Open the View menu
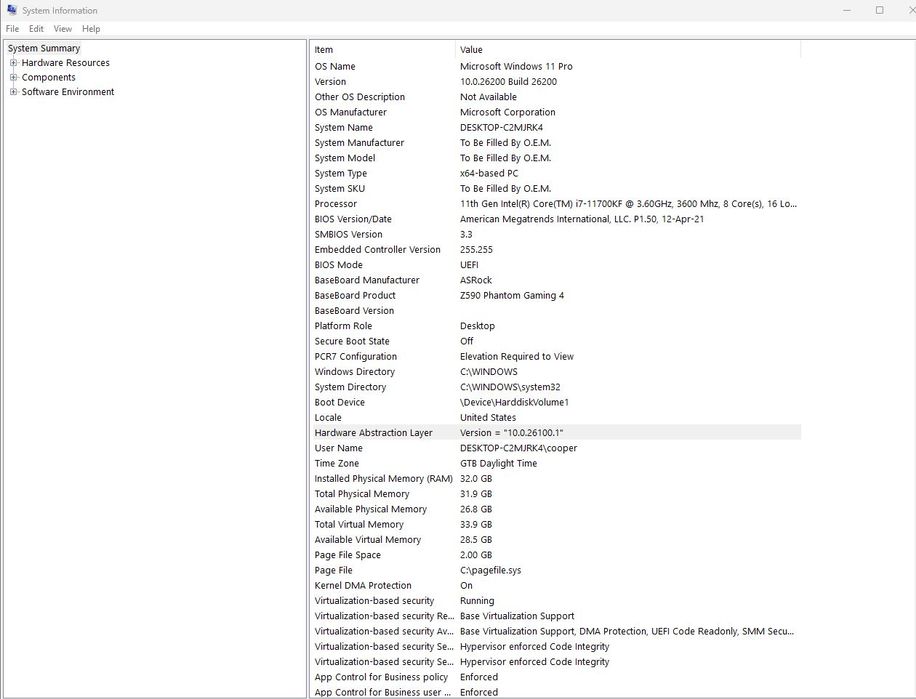Image resolution: width=916 pixels, height=699 pixels. click(x=63, y=29)
